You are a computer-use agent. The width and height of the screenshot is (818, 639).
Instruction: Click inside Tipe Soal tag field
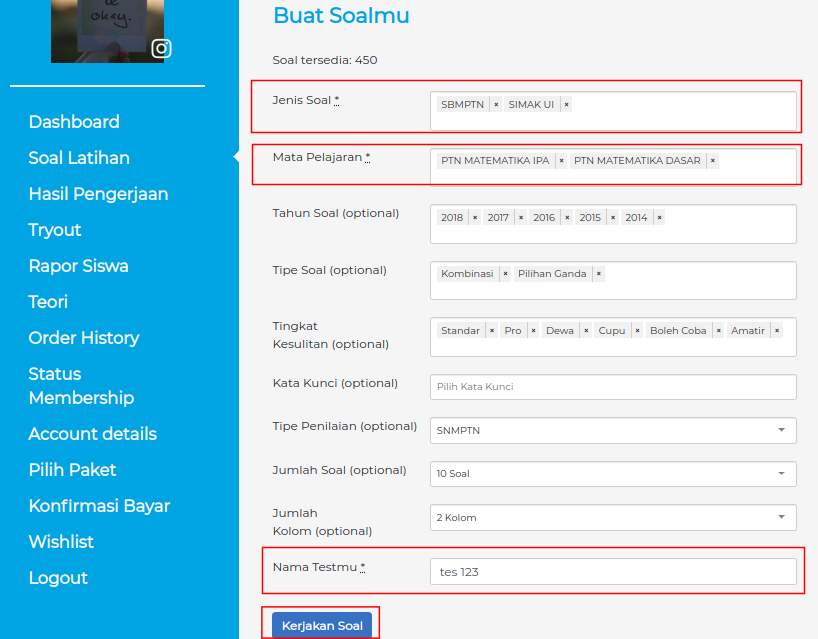coord(613,281)
